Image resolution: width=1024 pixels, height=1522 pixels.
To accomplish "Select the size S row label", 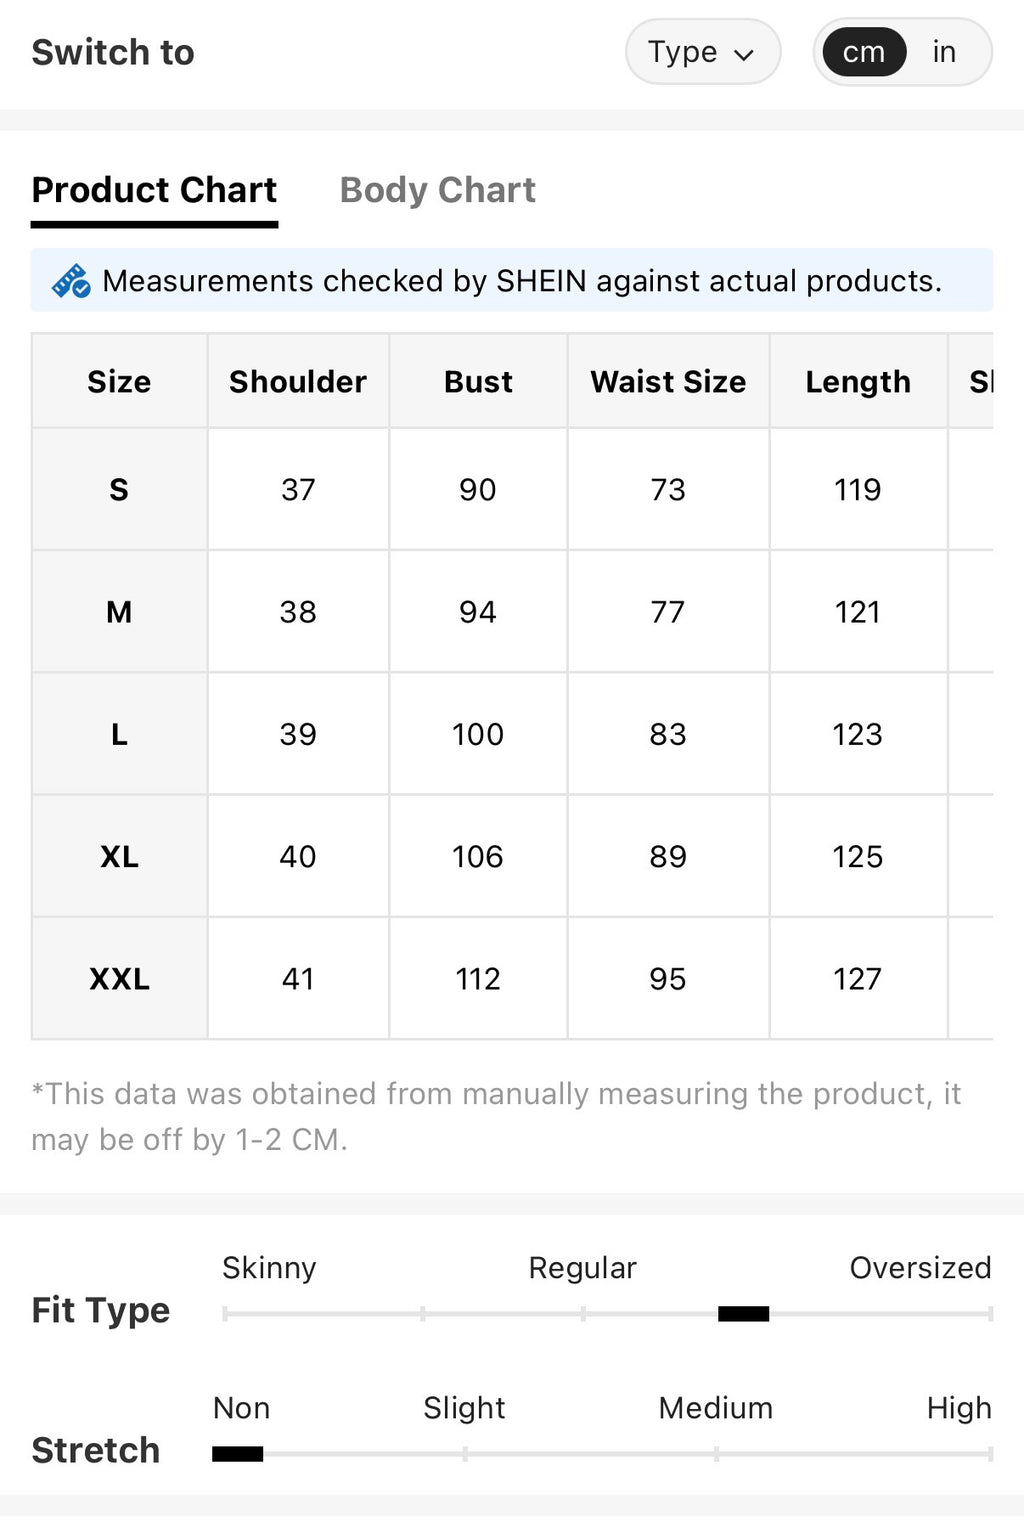I will [119, 490].
